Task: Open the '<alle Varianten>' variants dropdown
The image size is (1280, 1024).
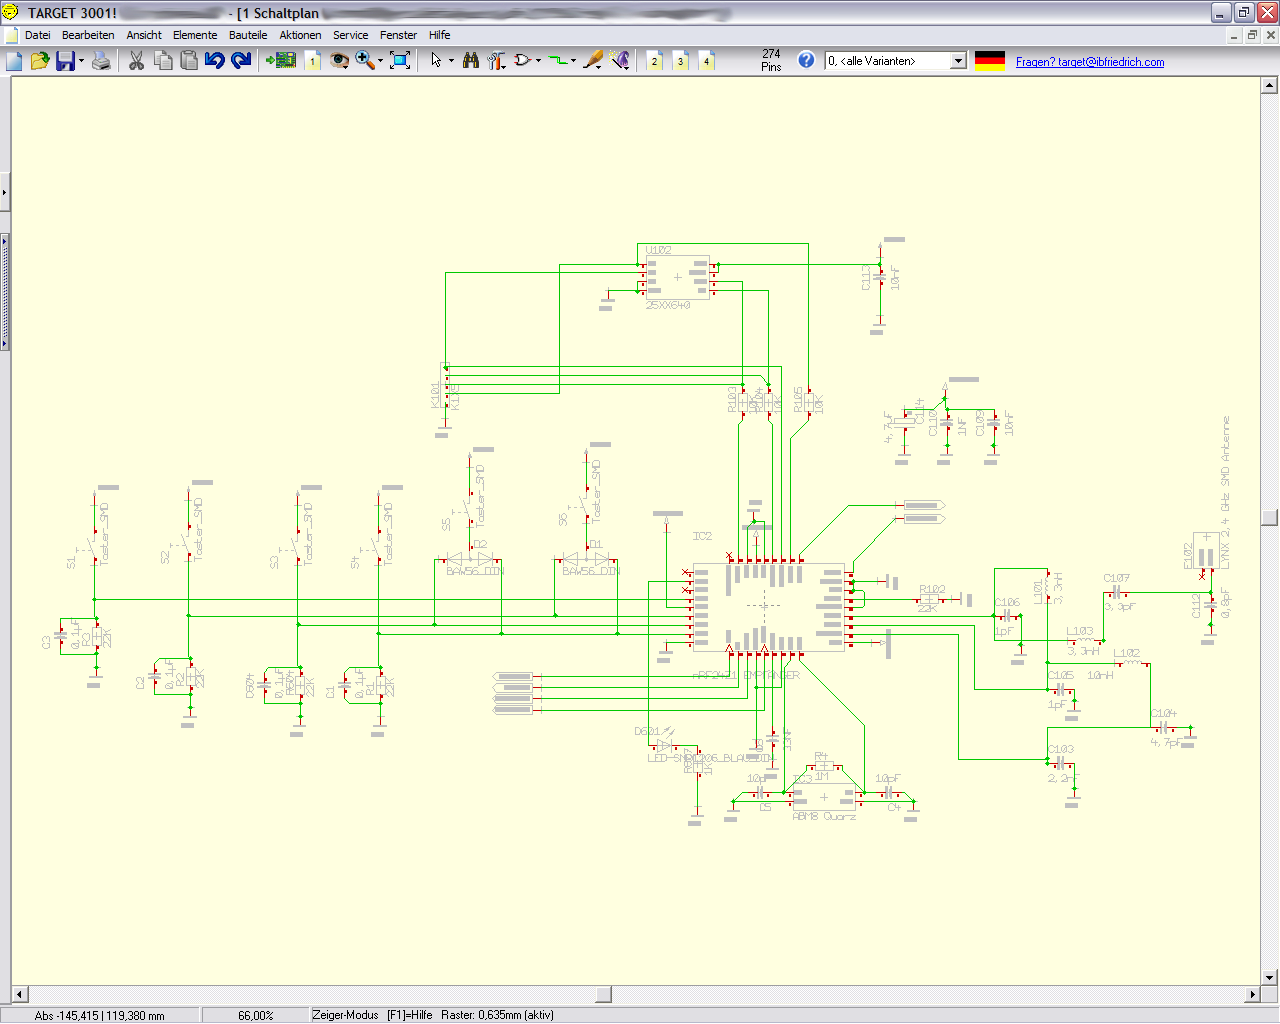Action: click(x=957, y=61)
